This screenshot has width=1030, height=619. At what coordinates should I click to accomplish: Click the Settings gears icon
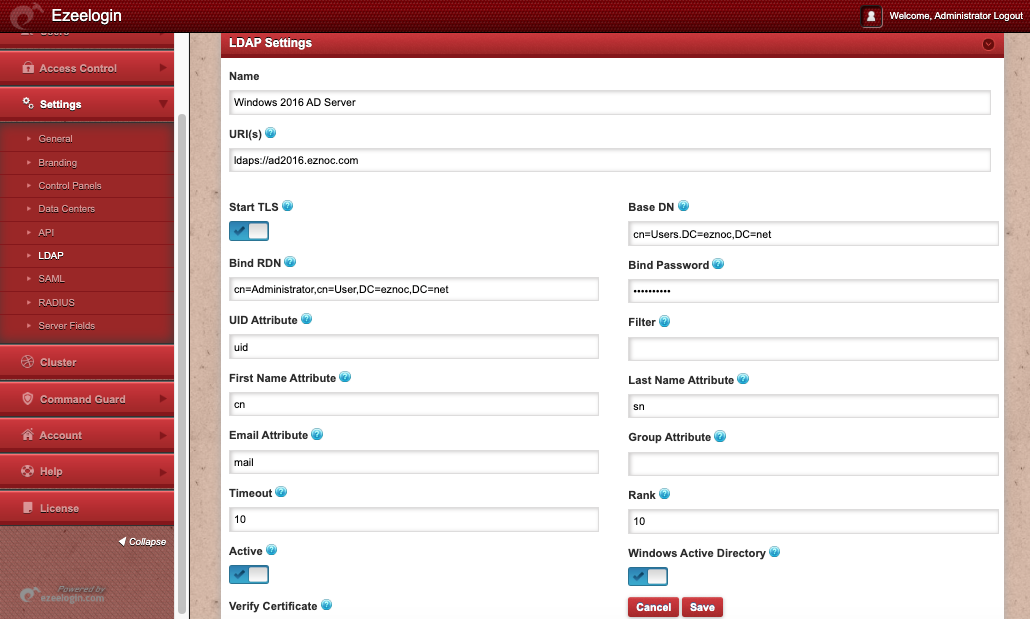click(x=28, y=103)
